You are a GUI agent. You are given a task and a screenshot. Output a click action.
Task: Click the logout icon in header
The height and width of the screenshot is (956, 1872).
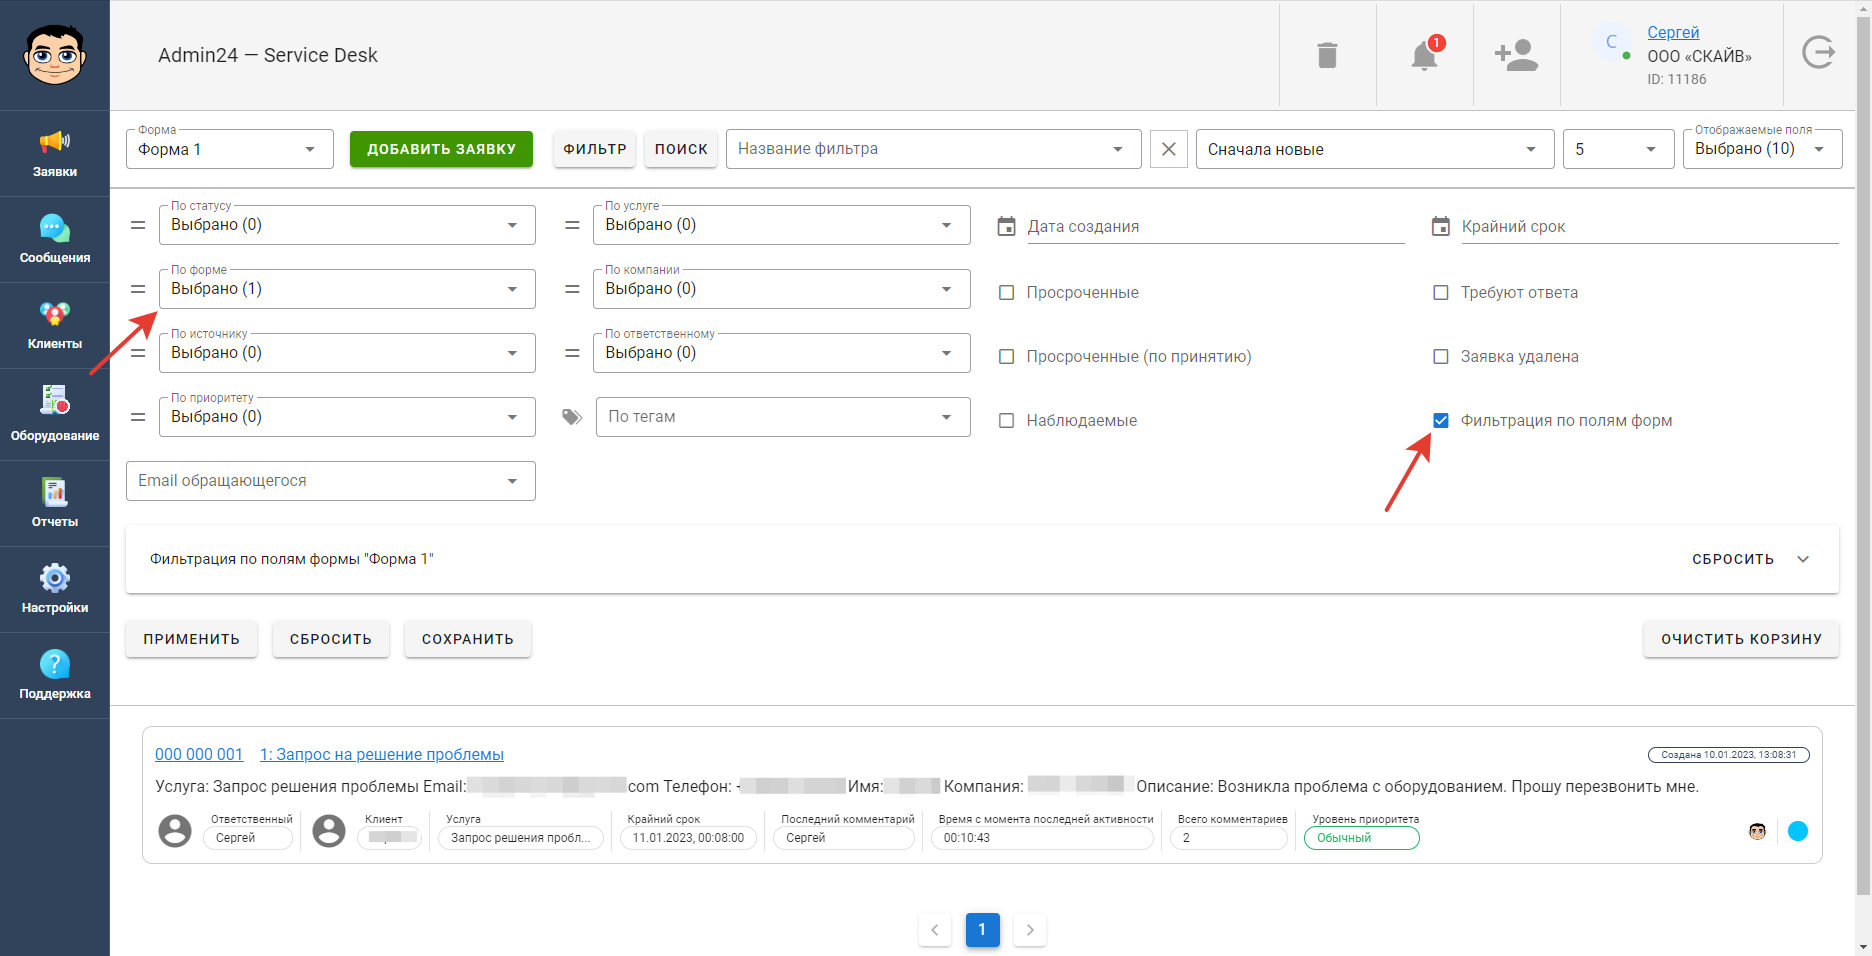click(x=1818, y=52)
